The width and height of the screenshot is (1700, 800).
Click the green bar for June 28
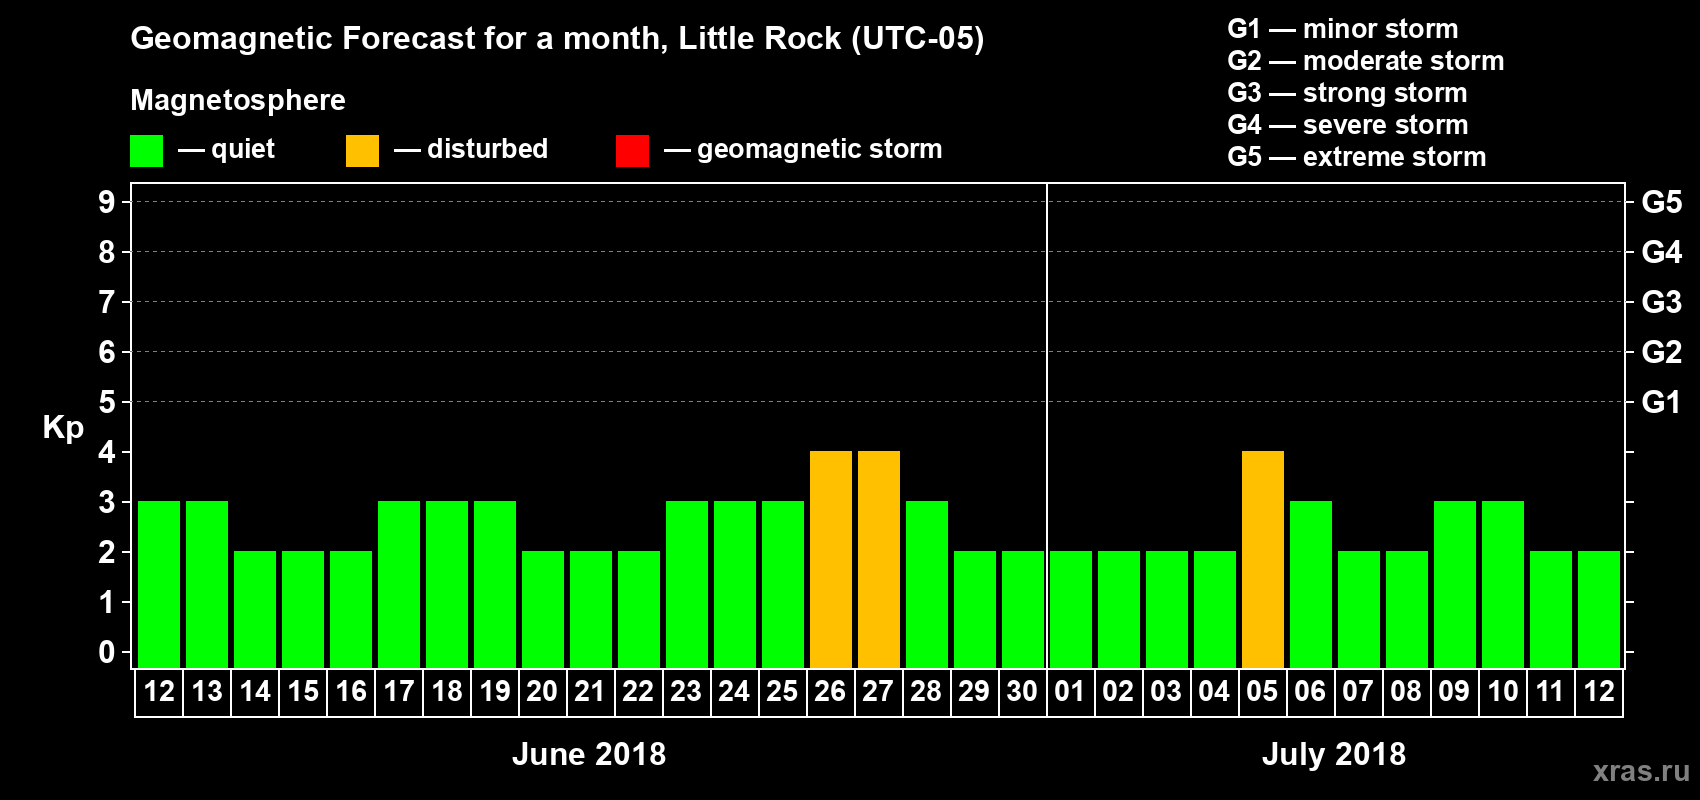click(927, 584)
